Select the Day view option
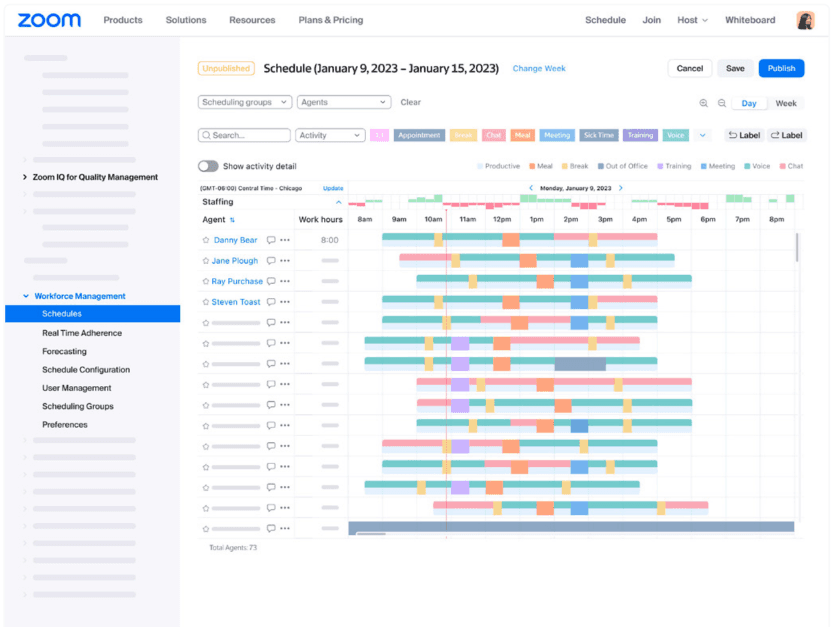This screenshot has width=835, height=627. pyautogui.click(x=749, y=103)
